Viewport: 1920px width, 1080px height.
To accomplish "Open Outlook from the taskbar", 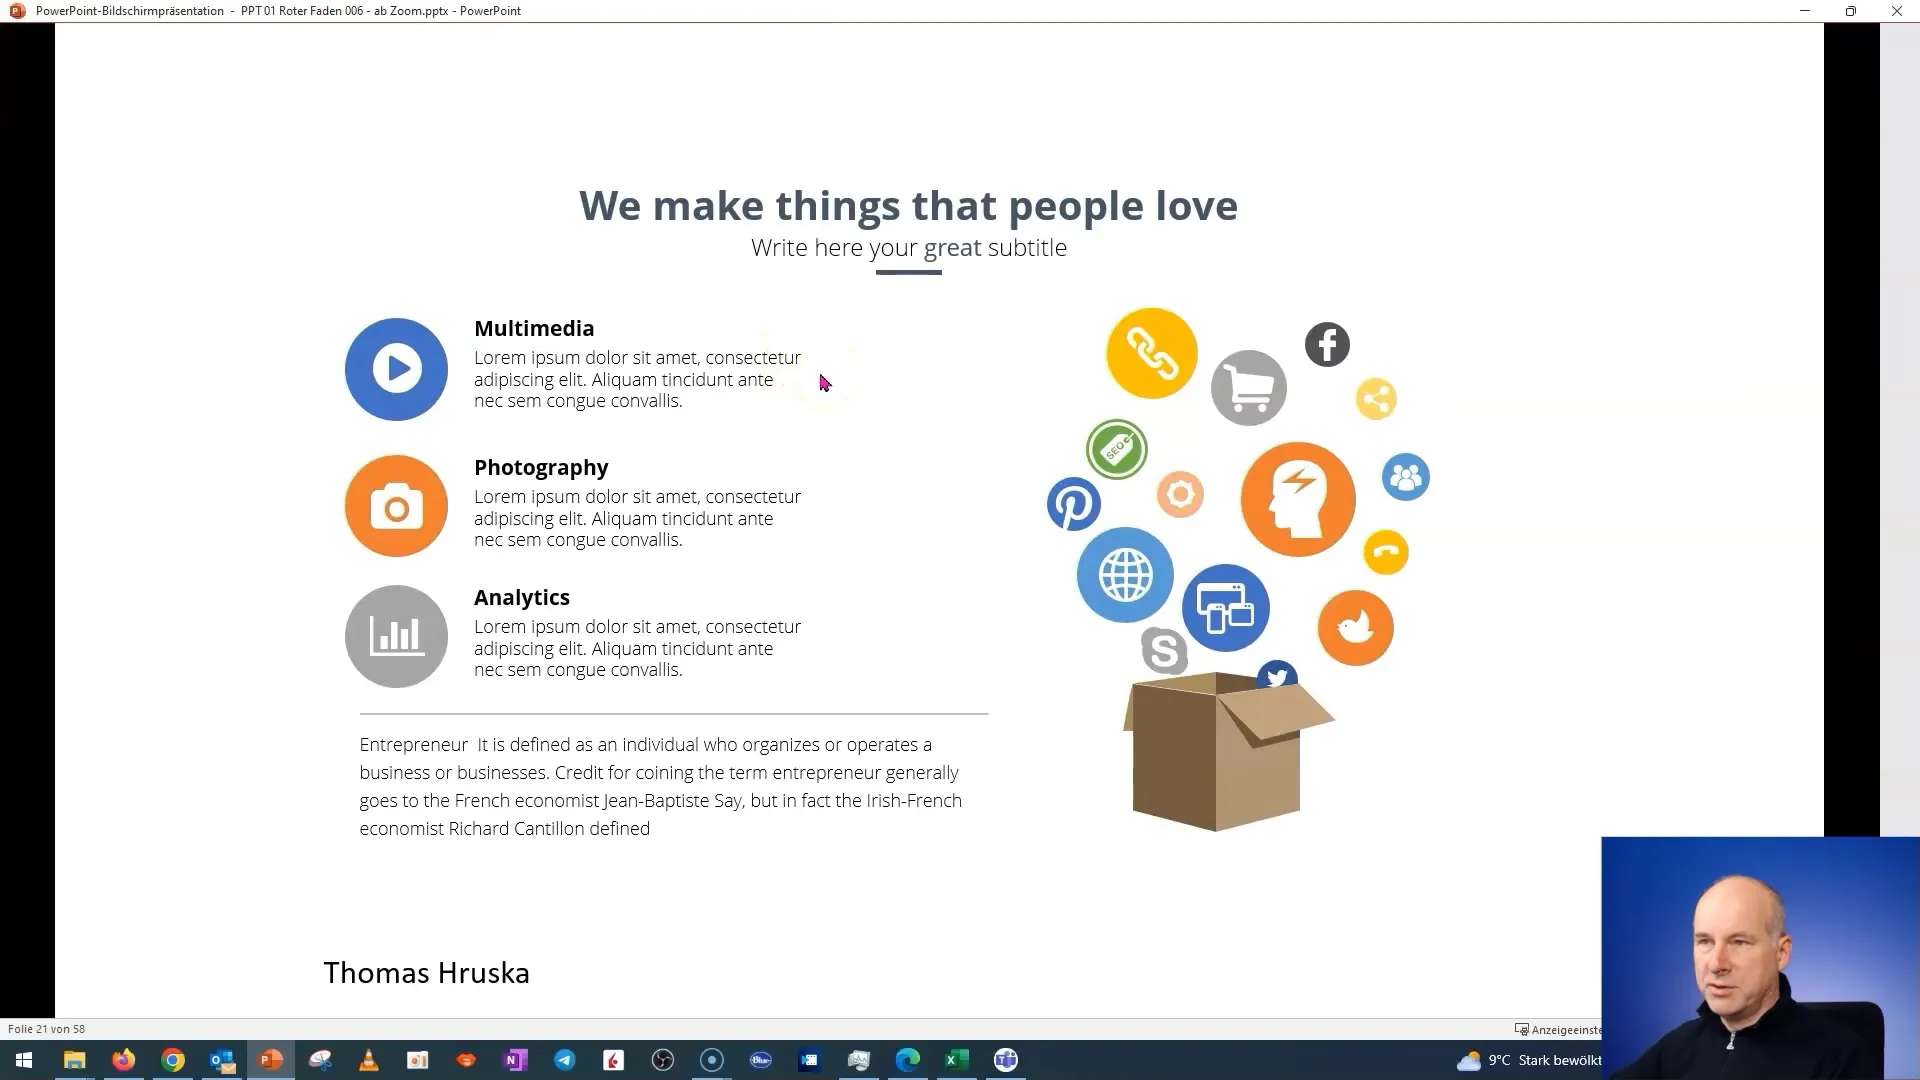I will click(x=222, y=1060).
